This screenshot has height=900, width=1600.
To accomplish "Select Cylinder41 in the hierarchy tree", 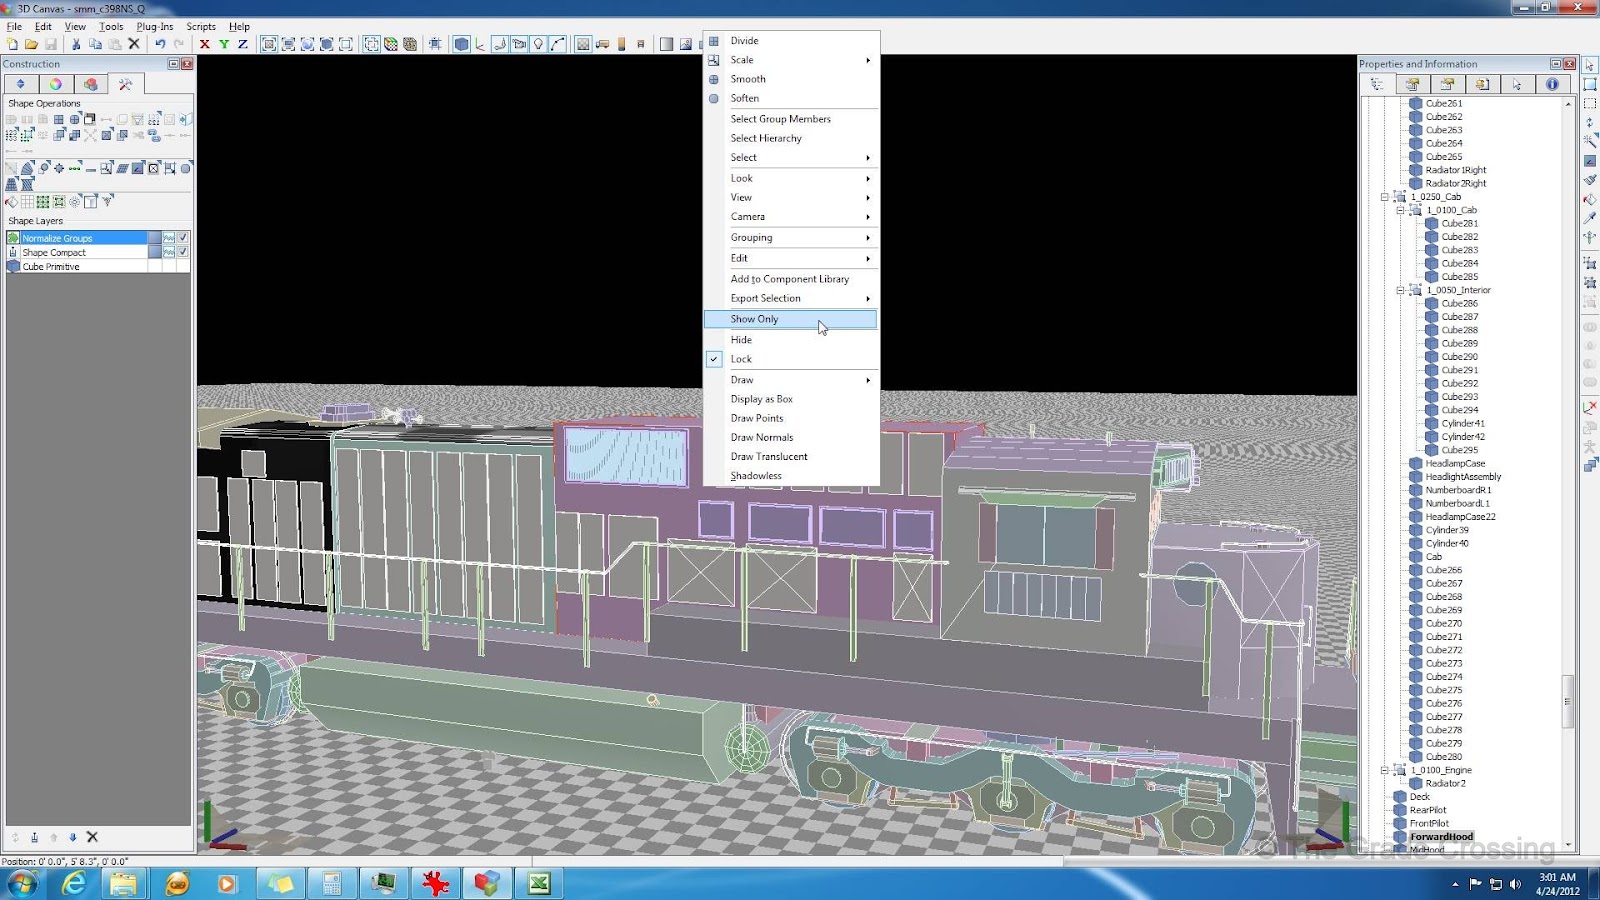I will 1463,423.
